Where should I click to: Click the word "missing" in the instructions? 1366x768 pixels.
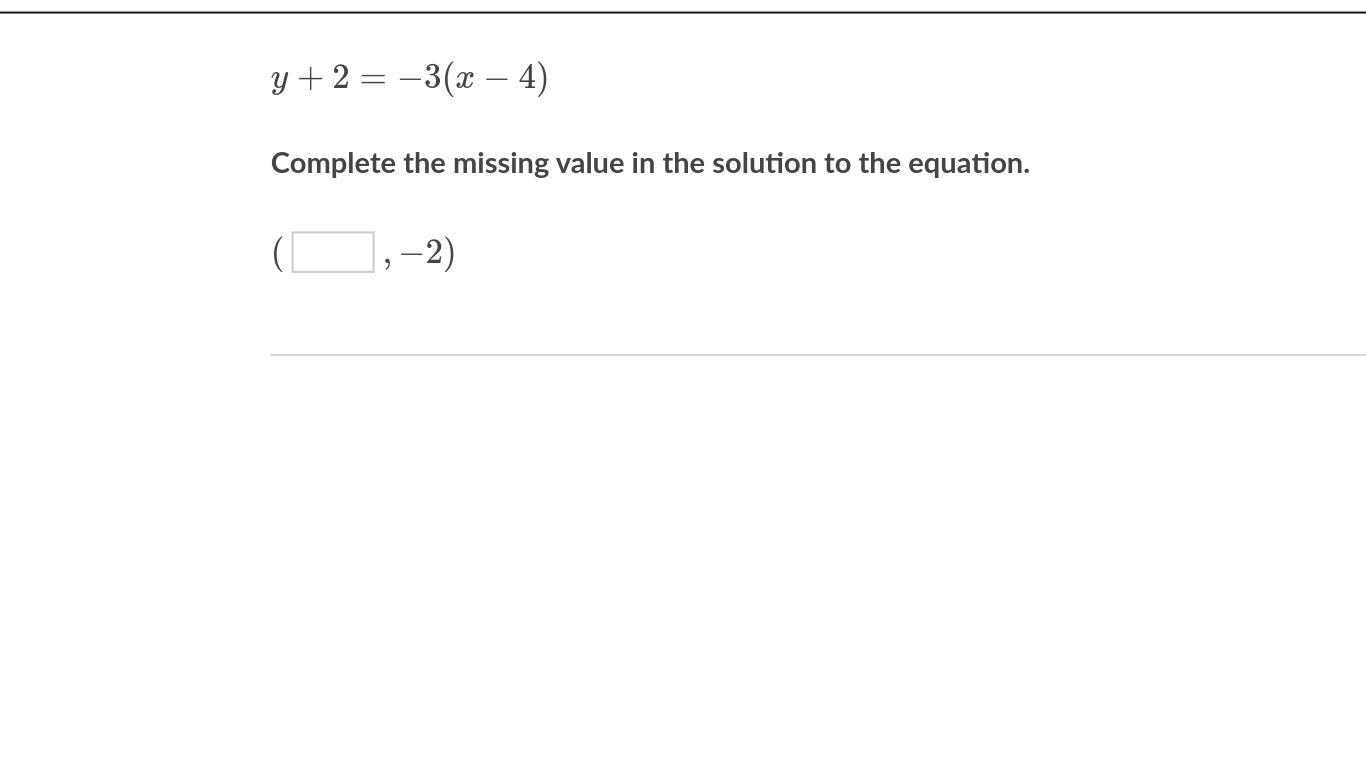point(501,164)
